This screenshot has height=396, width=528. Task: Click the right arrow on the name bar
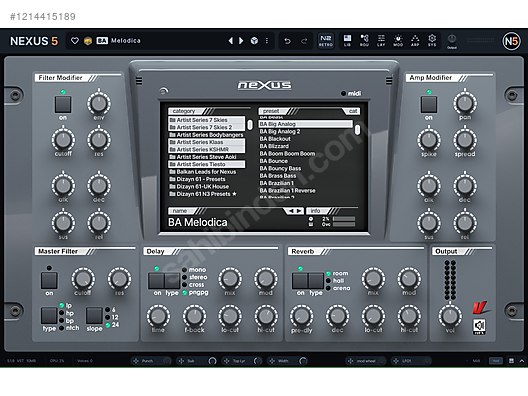coord(299,211)
